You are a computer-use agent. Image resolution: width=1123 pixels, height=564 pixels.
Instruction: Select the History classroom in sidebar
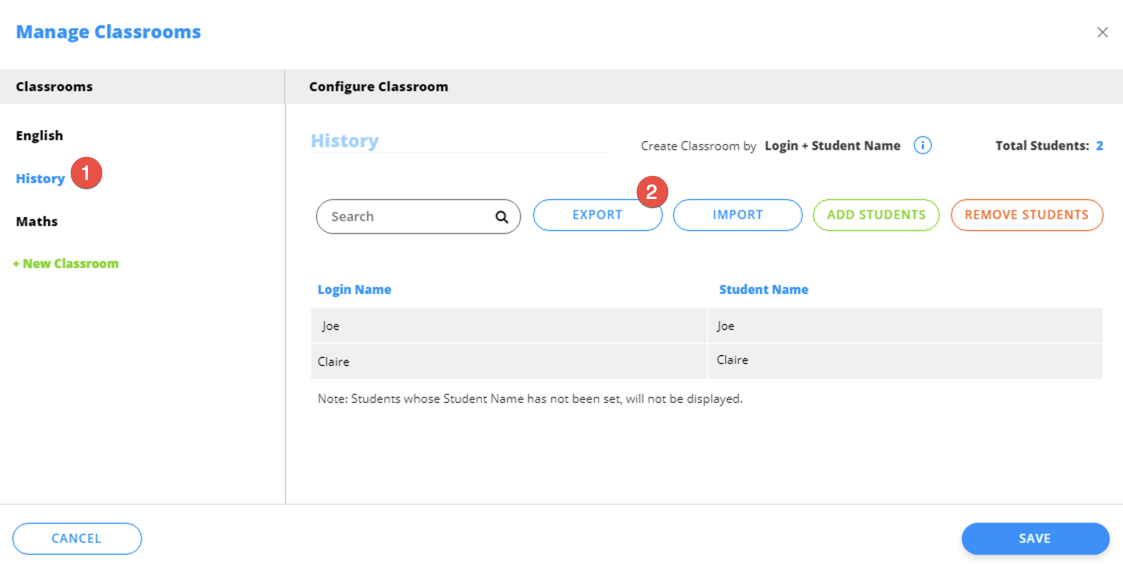click(x=40, y=179)
